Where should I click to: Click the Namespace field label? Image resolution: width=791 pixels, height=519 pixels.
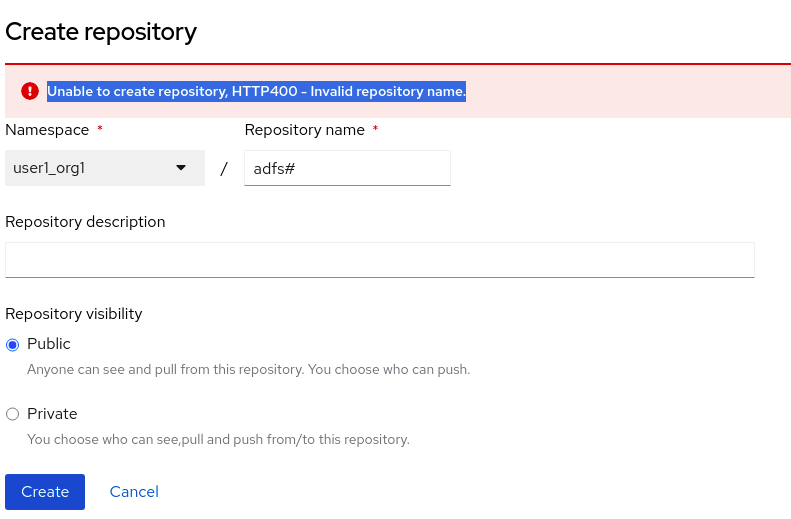pos(47,130)
